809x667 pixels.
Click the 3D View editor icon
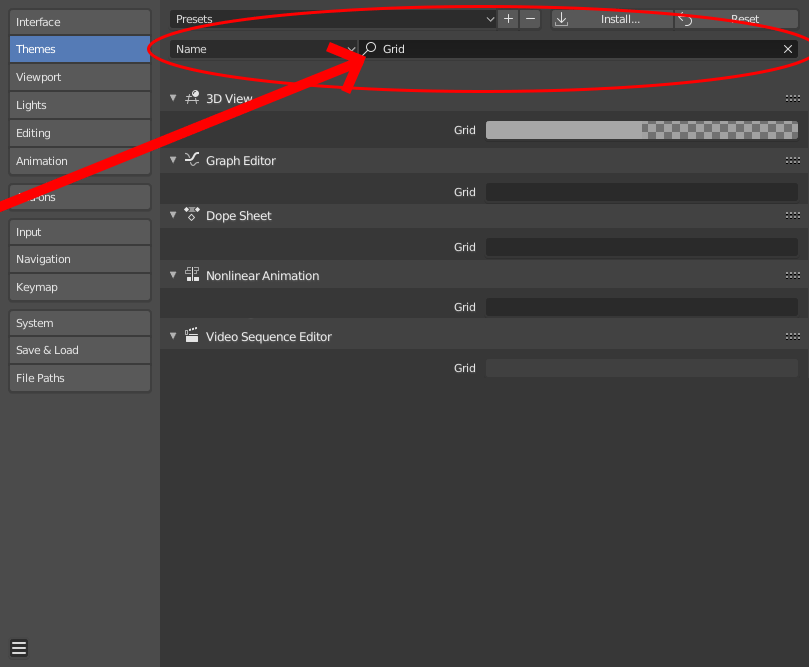tap(192, 97)
